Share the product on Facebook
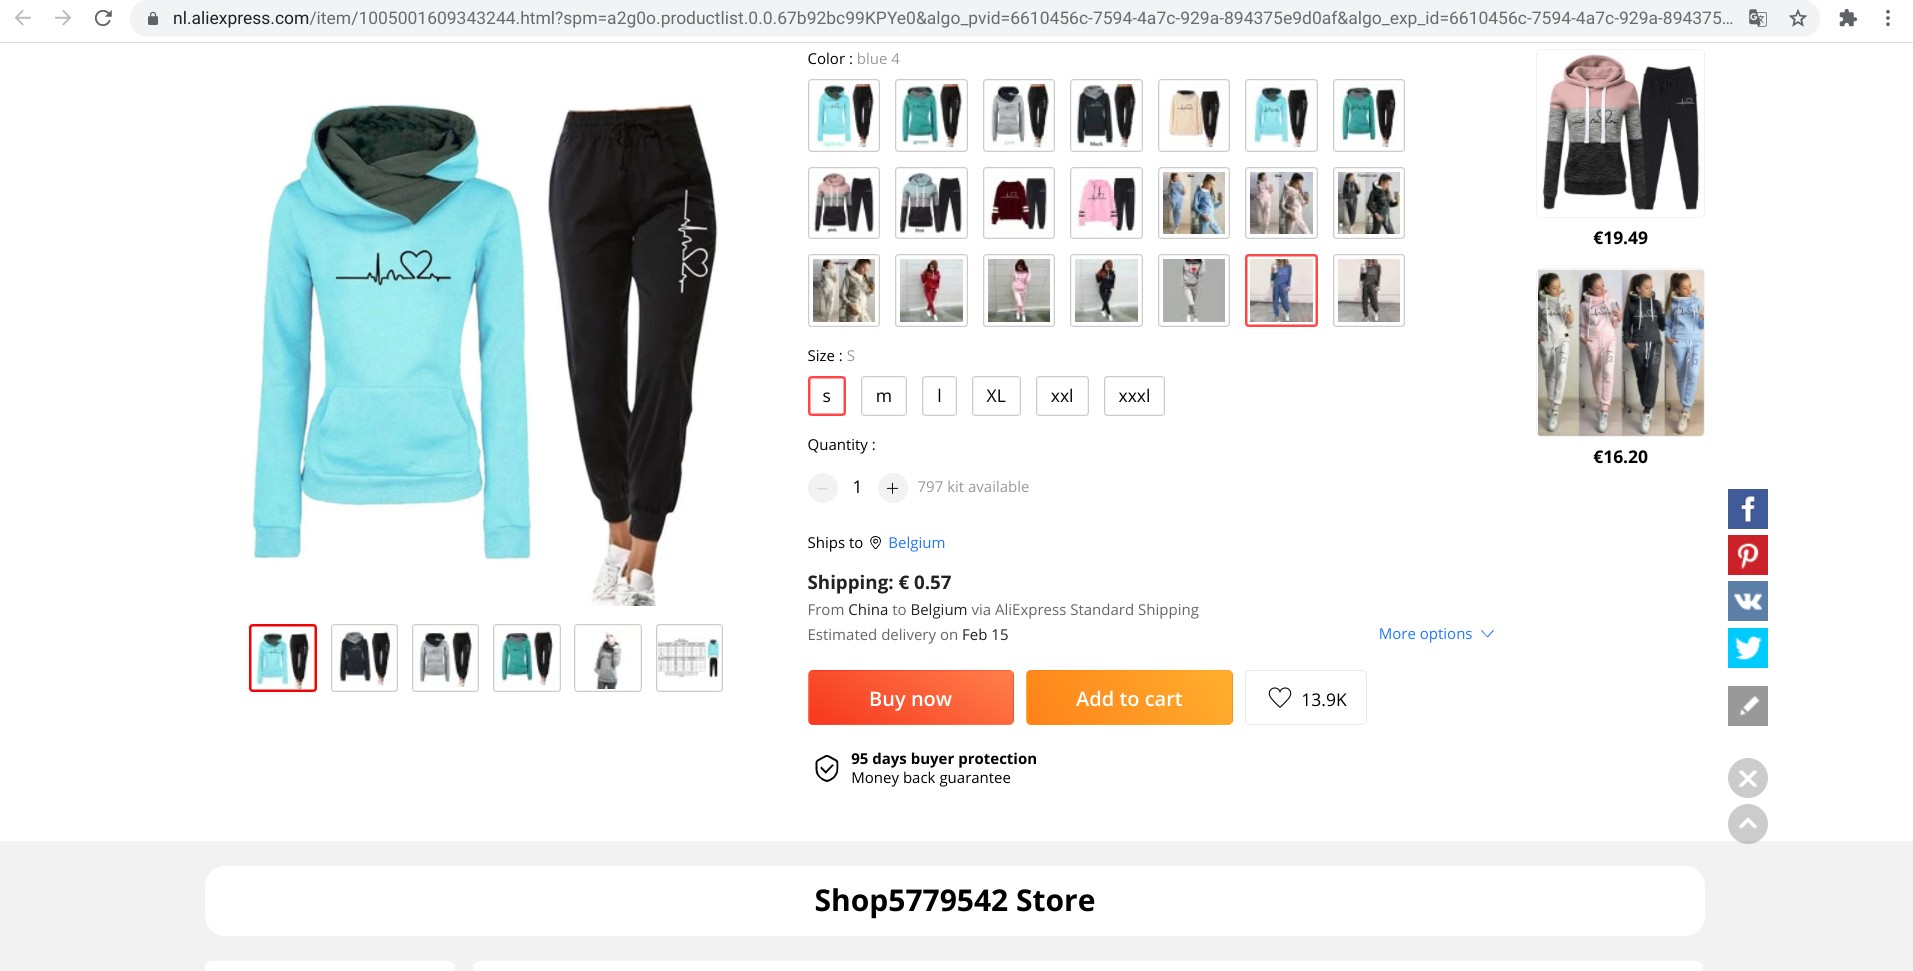1913x971 pixels. pos(1747,509)
